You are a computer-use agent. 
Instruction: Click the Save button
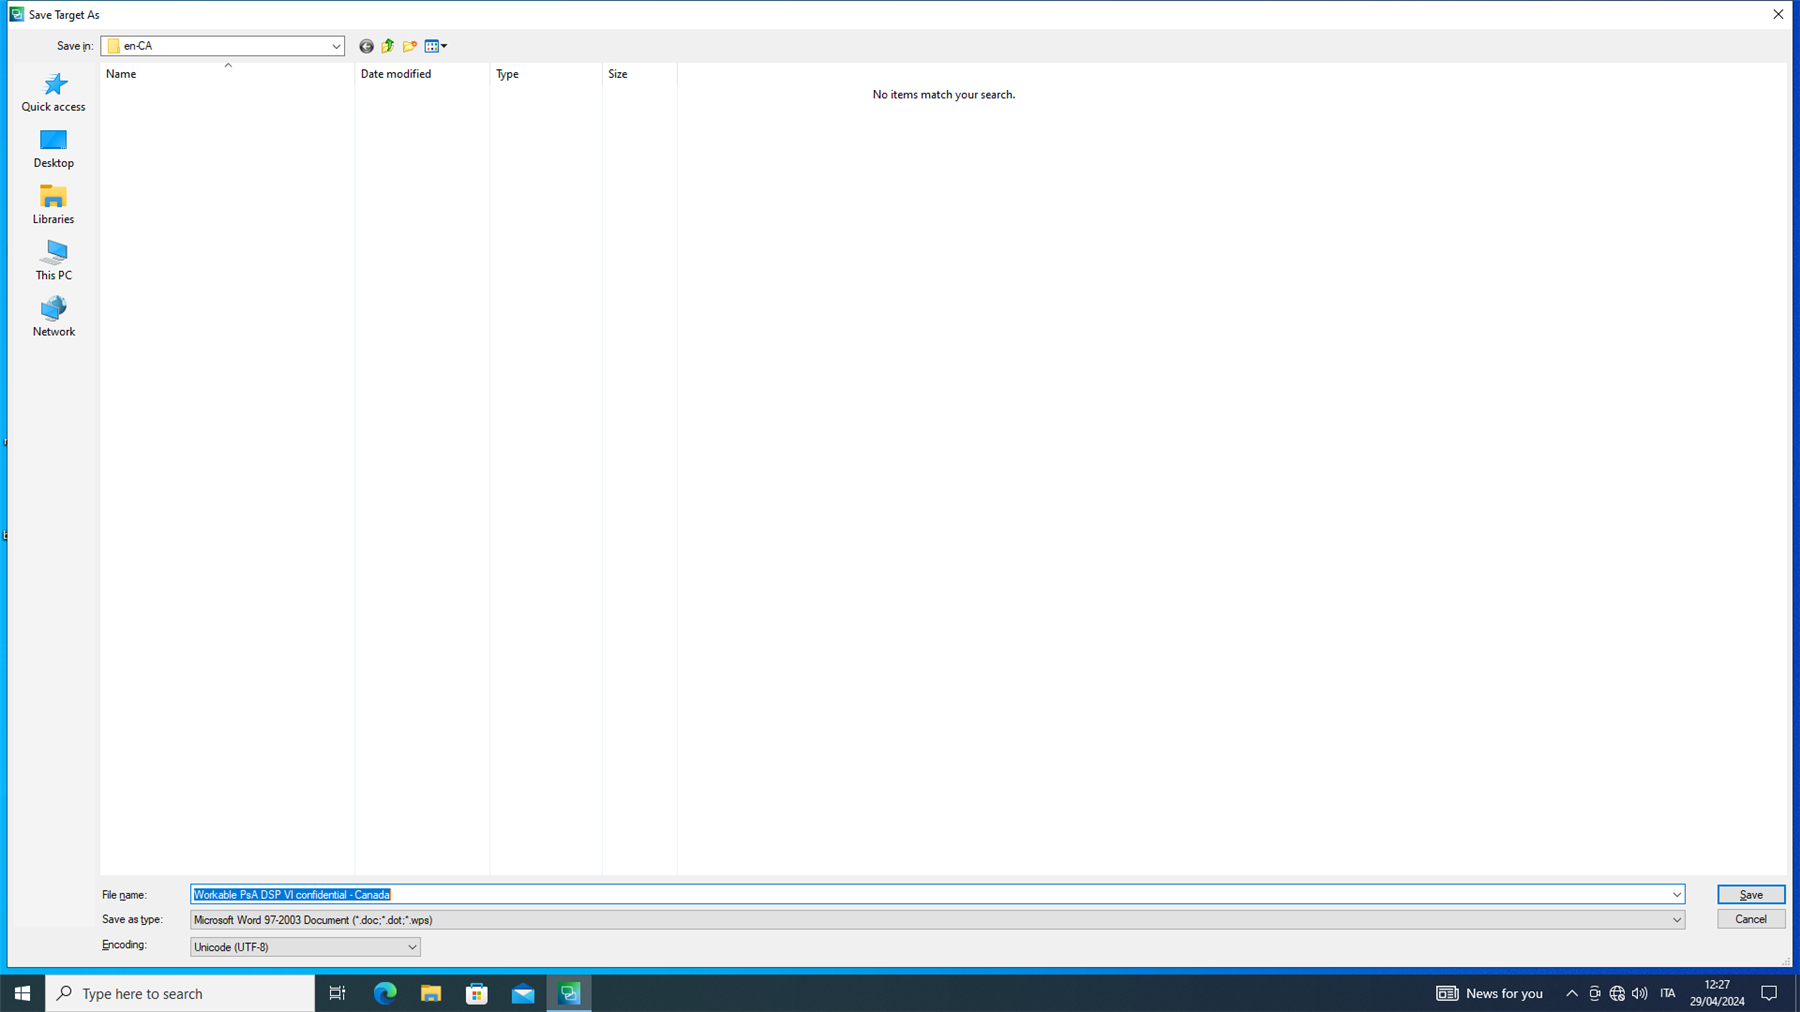coord(1751,894)
